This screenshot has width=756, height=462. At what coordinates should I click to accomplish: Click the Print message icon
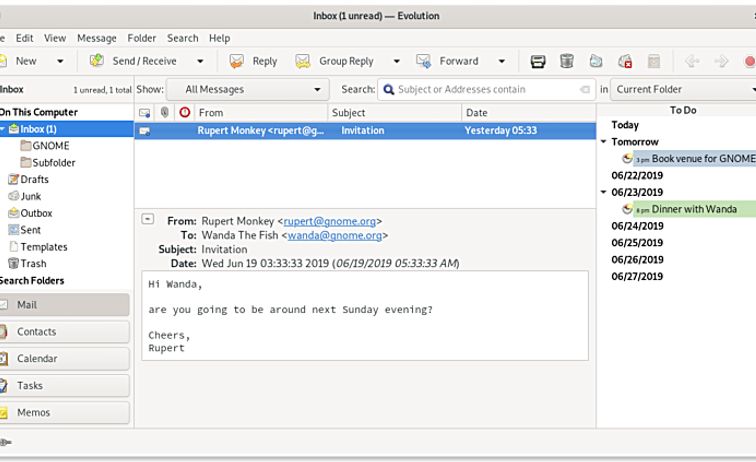click(x=538, y=61)
